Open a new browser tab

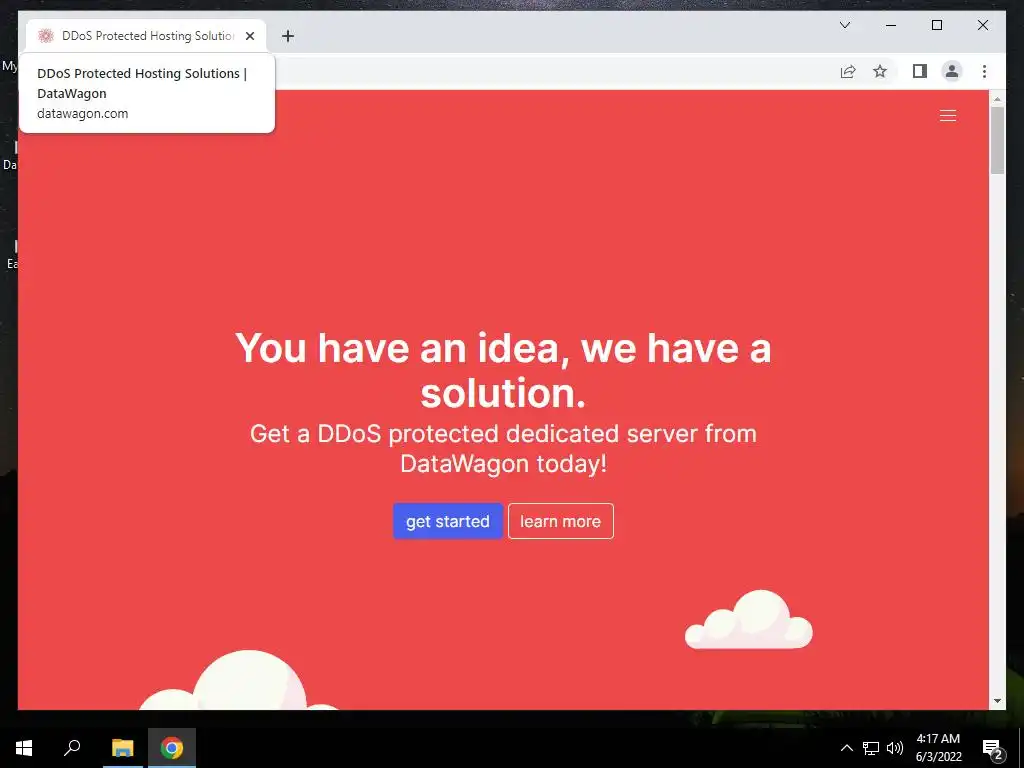288,36
